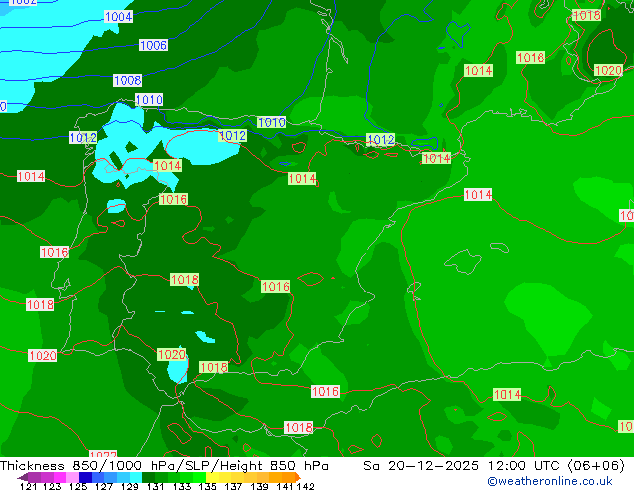The image size is (634, 490).
Task: Click the purple arrow tip of the legend
Action: [x=22, y=477]
